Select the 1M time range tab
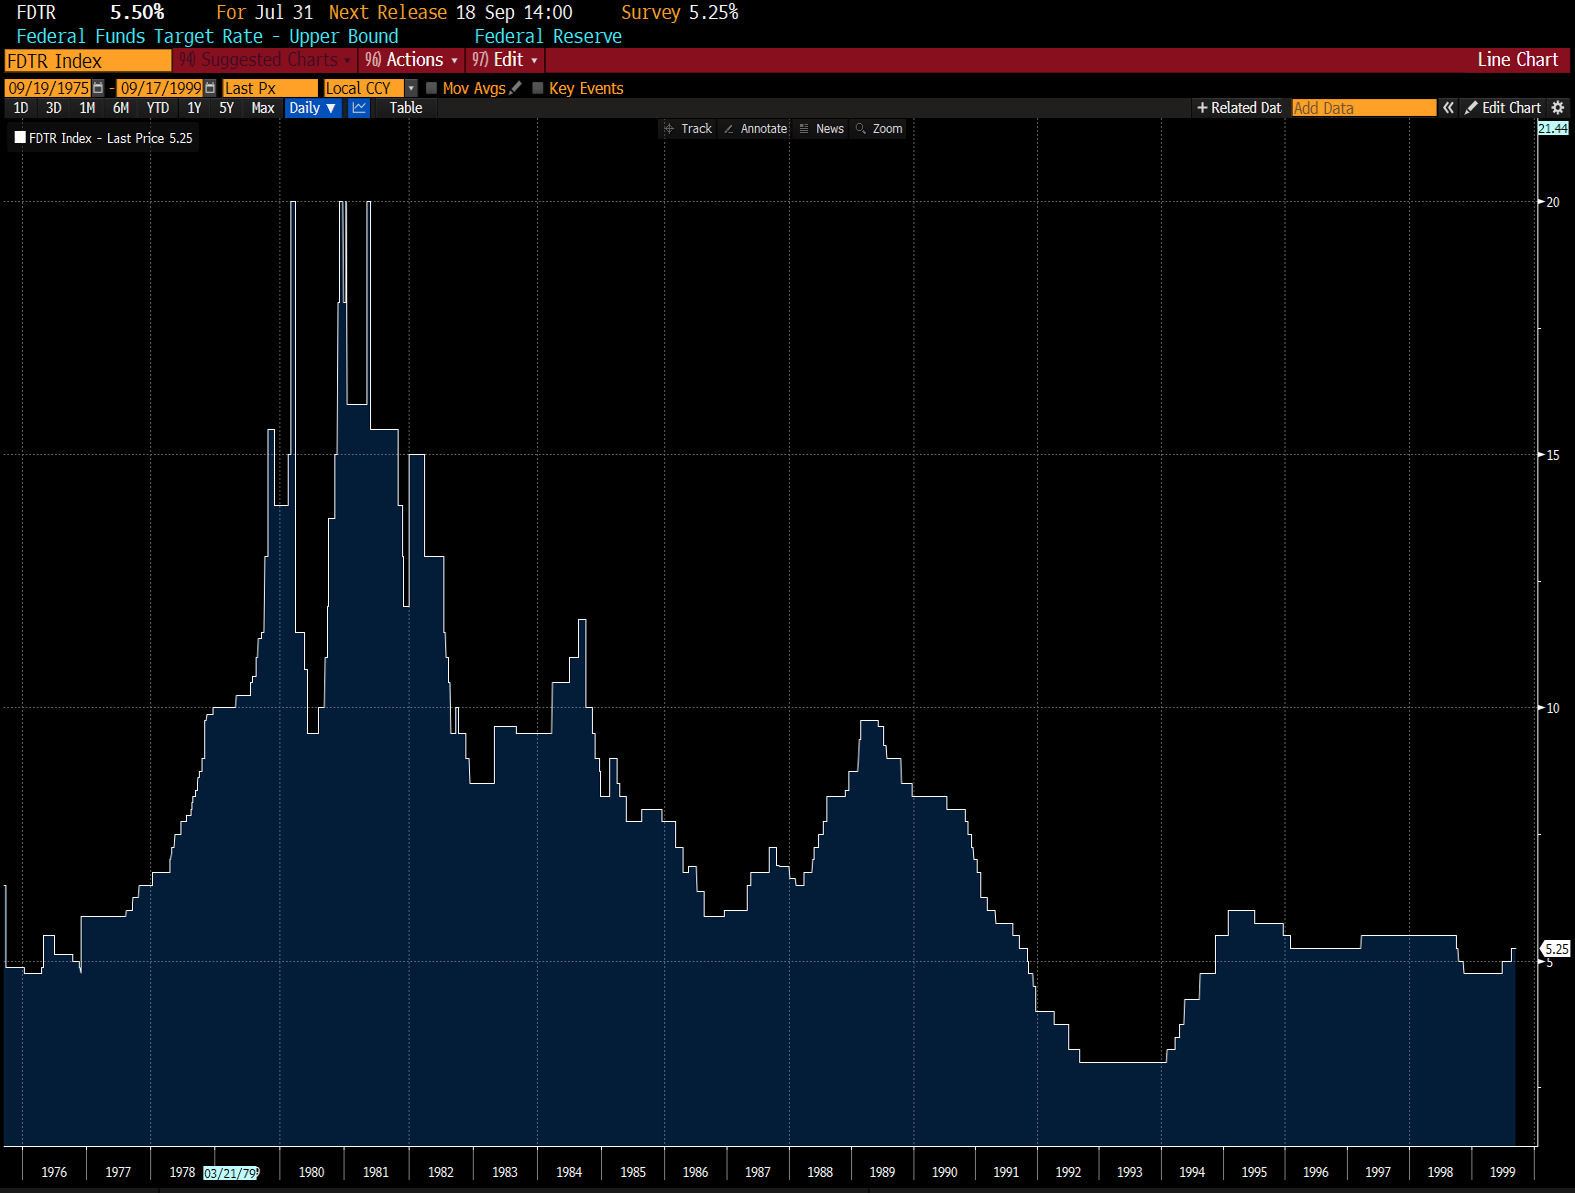1575x1193 pixels. coord(87,108)
